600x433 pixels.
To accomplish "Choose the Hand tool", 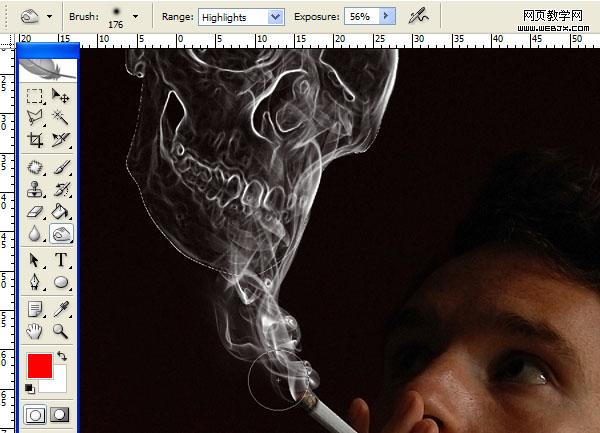I will (x=34, y=331).
